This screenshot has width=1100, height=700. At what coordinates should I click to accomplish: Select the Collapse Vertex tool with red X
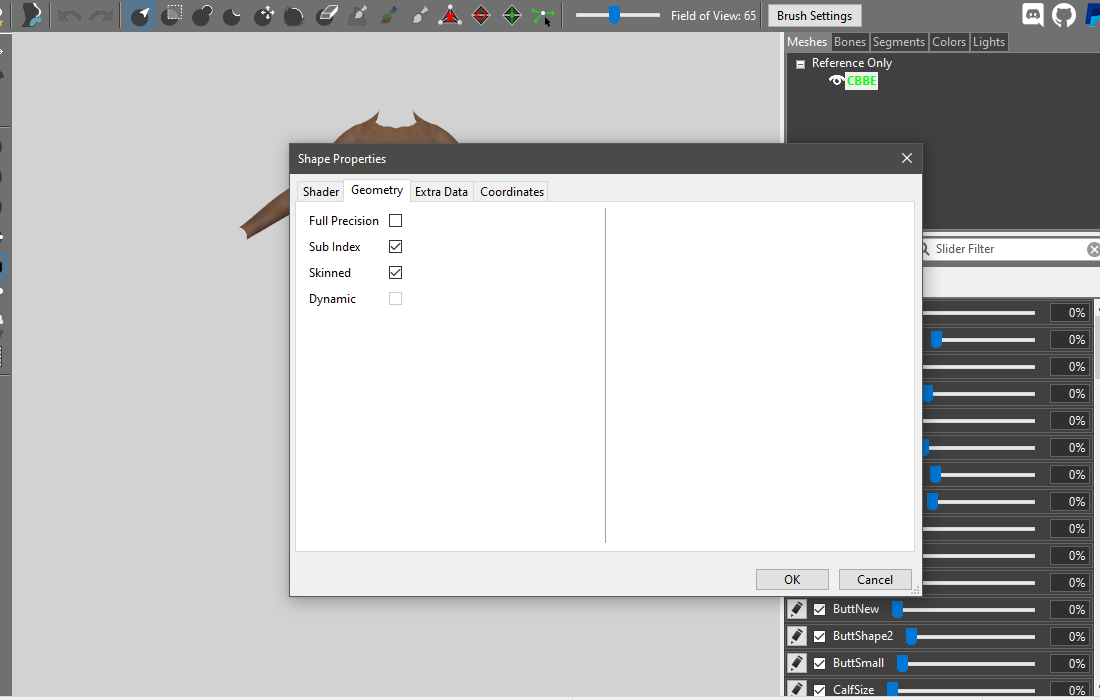(450, 15)
